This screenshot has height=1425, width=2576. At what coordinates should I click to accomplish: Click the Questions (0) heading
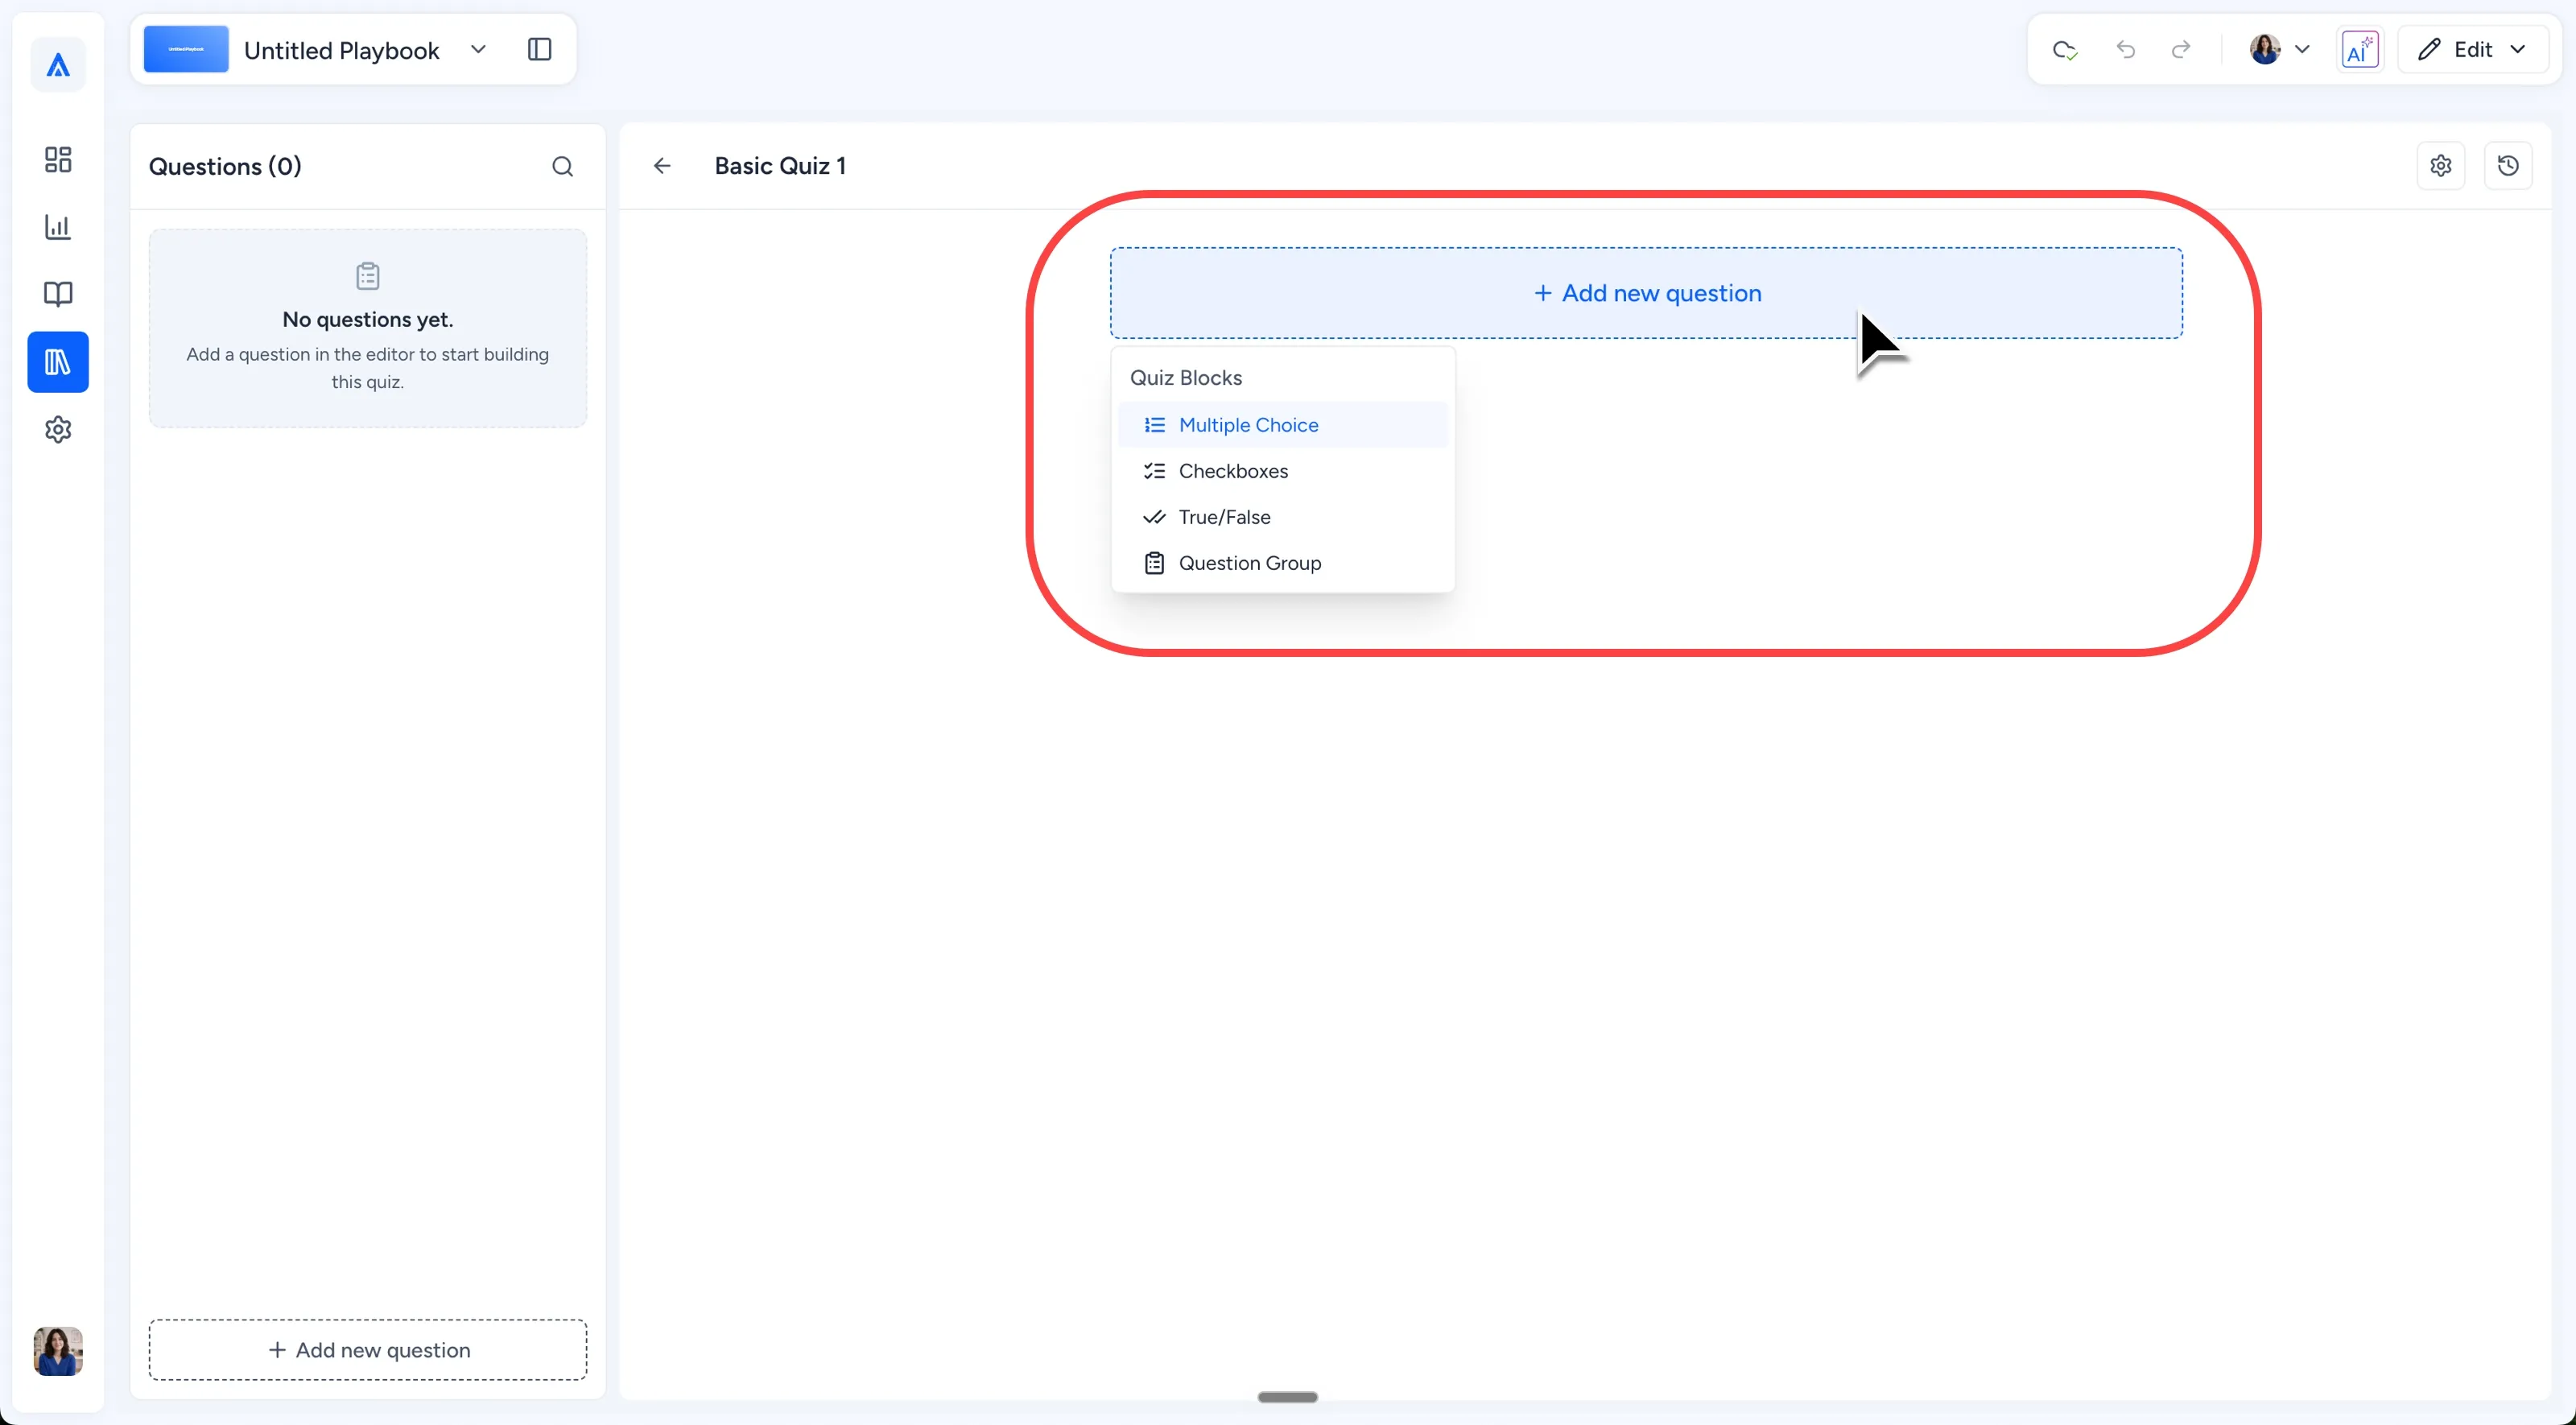[x=225, y=167]
